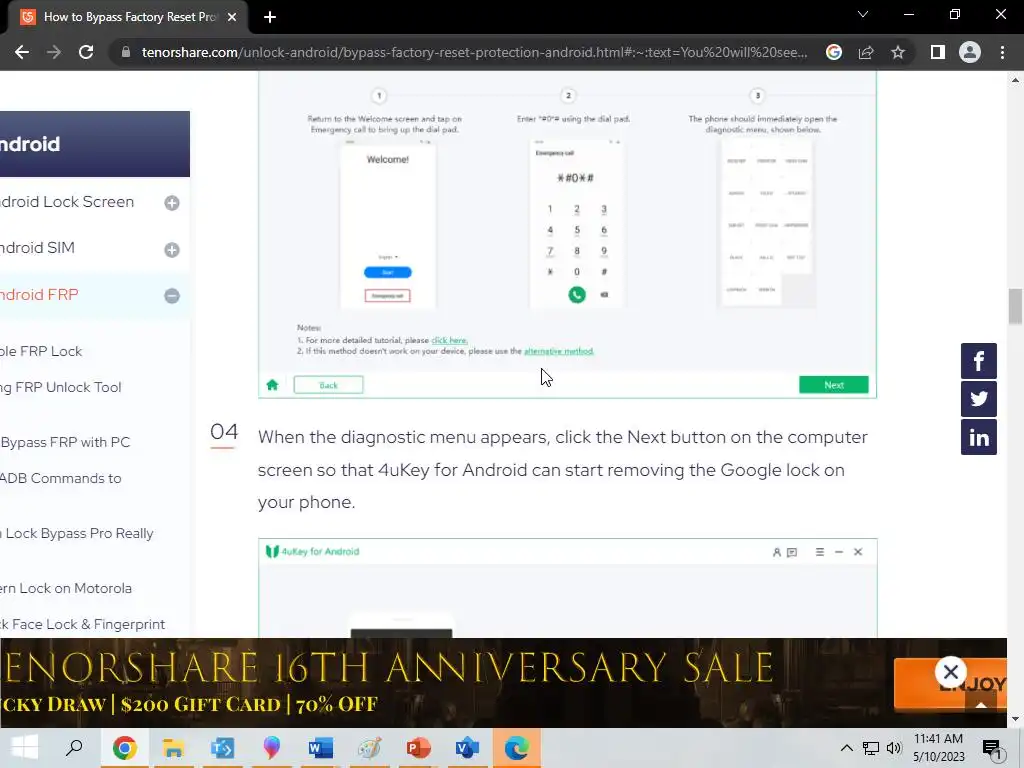1024x768 pixels.
Task: Open Lock Bypass Pro Really link
Action: click(x=77, y=533)
